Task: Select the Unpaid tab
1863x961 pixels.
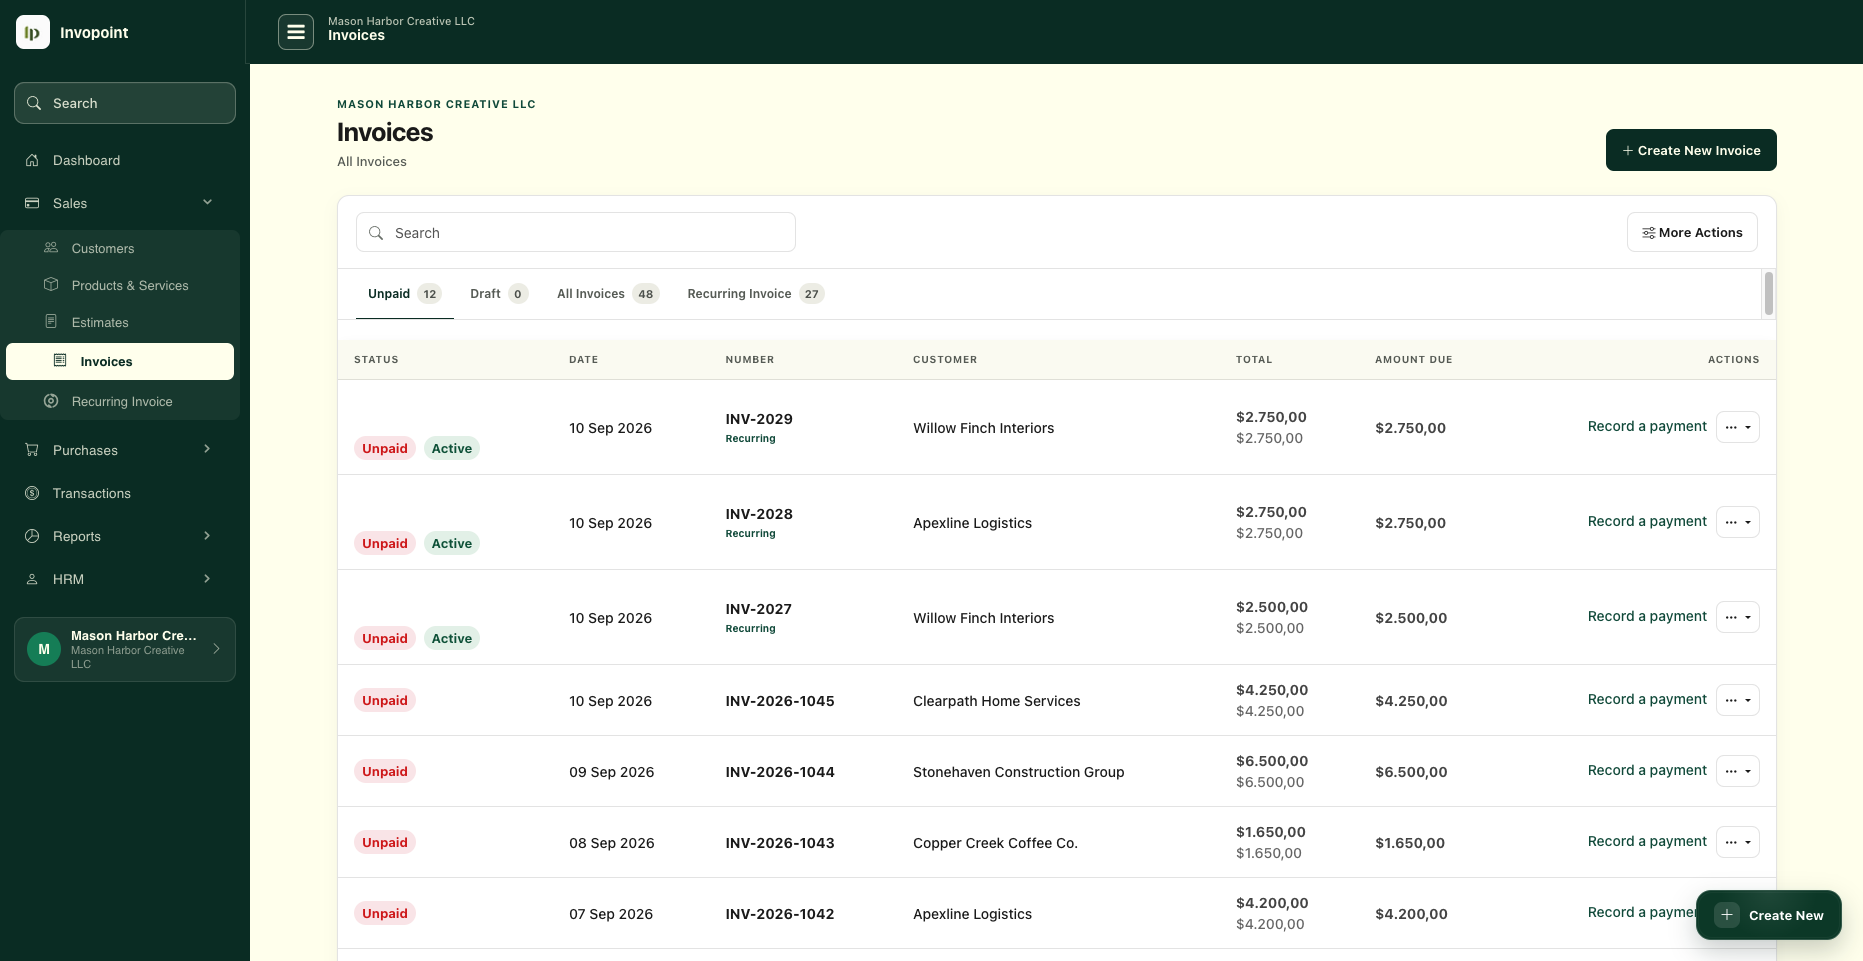Action: (404, 294)
